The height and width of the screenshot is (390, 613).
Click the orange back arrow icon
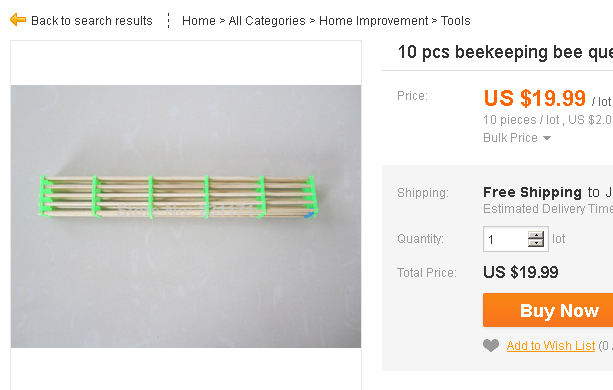click(18, 20)
